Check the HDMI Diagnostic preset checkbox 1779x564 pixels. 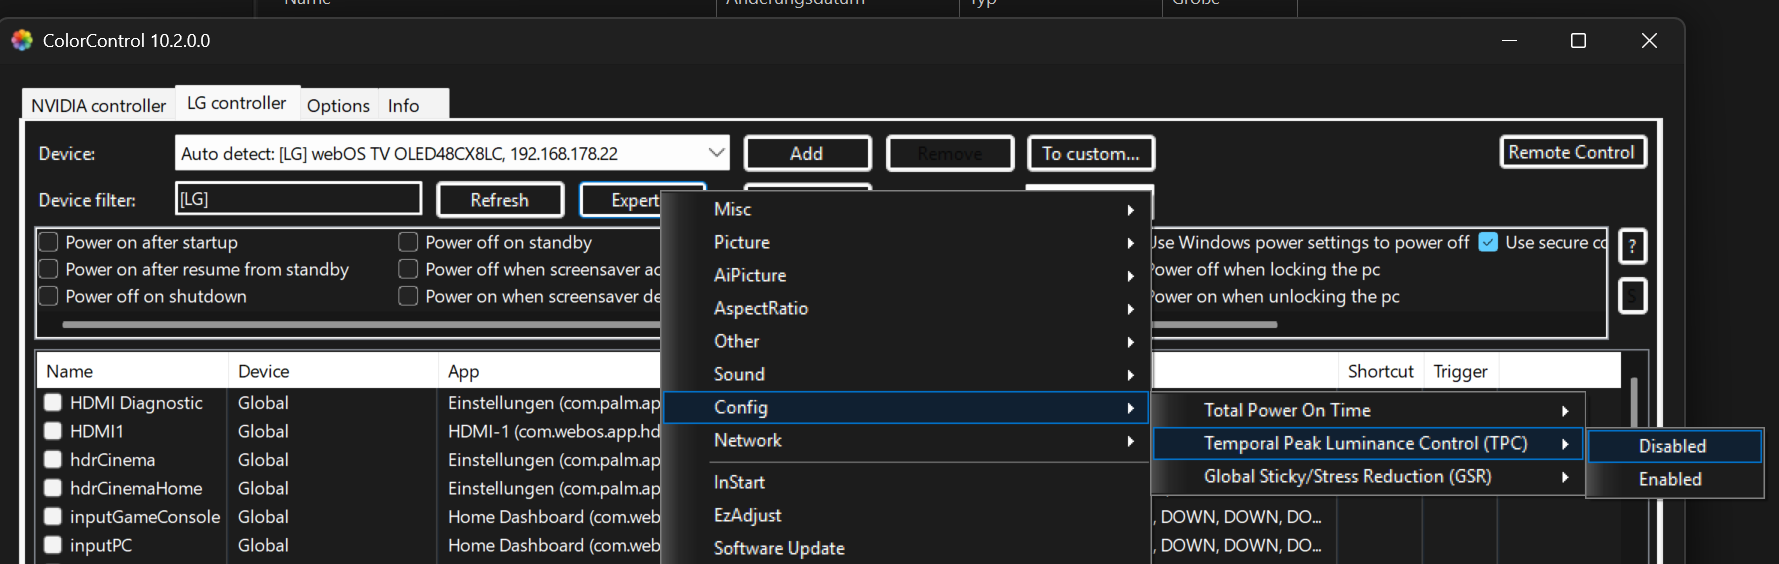click(x=53, y=403)
